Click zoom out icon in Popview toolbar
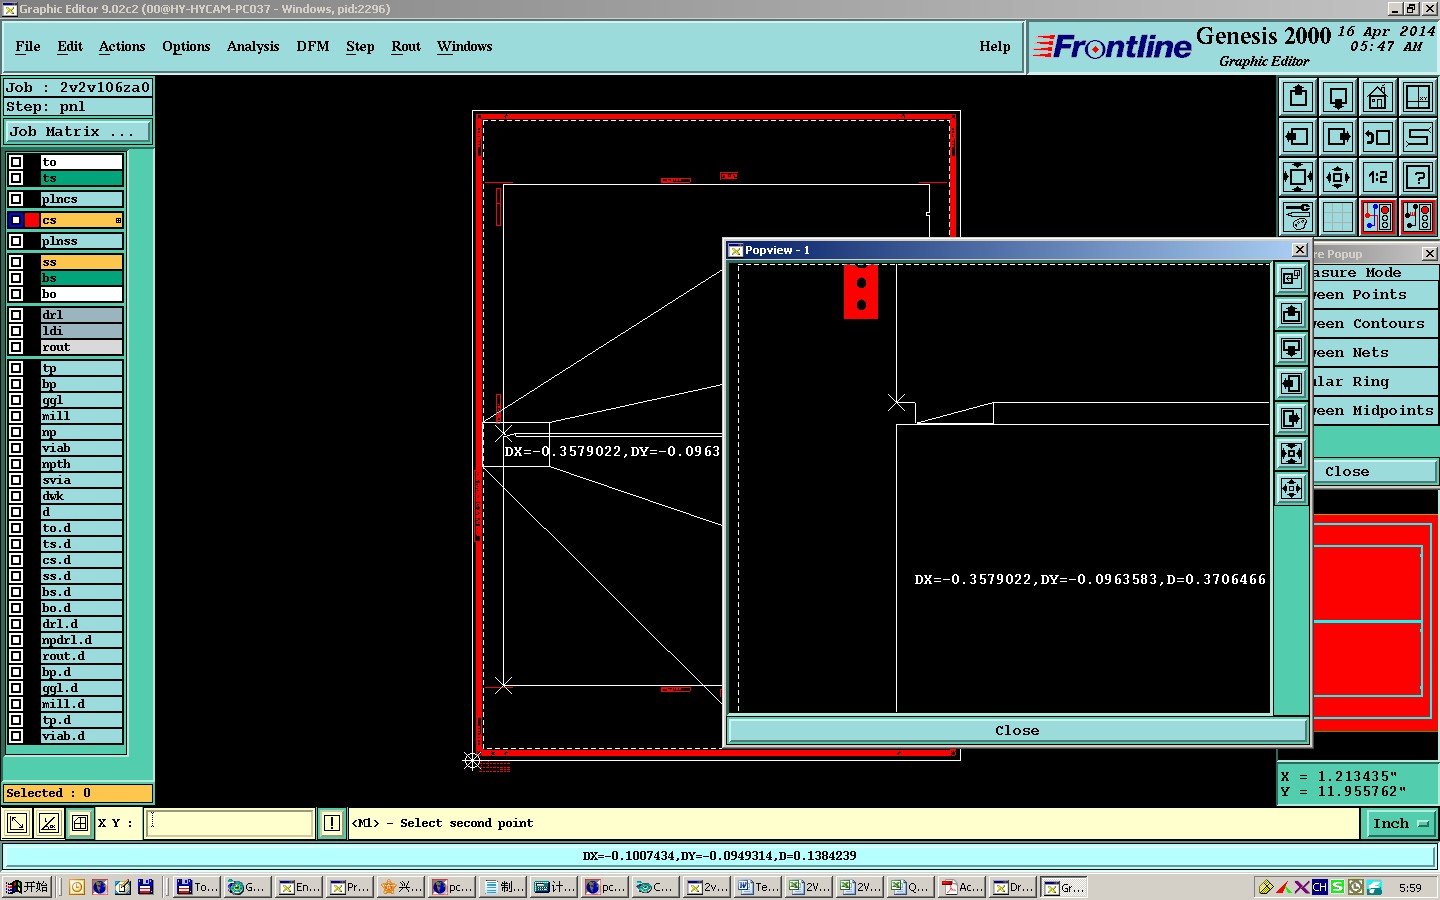This screenshot has width=1440, height=900. 1291,489
